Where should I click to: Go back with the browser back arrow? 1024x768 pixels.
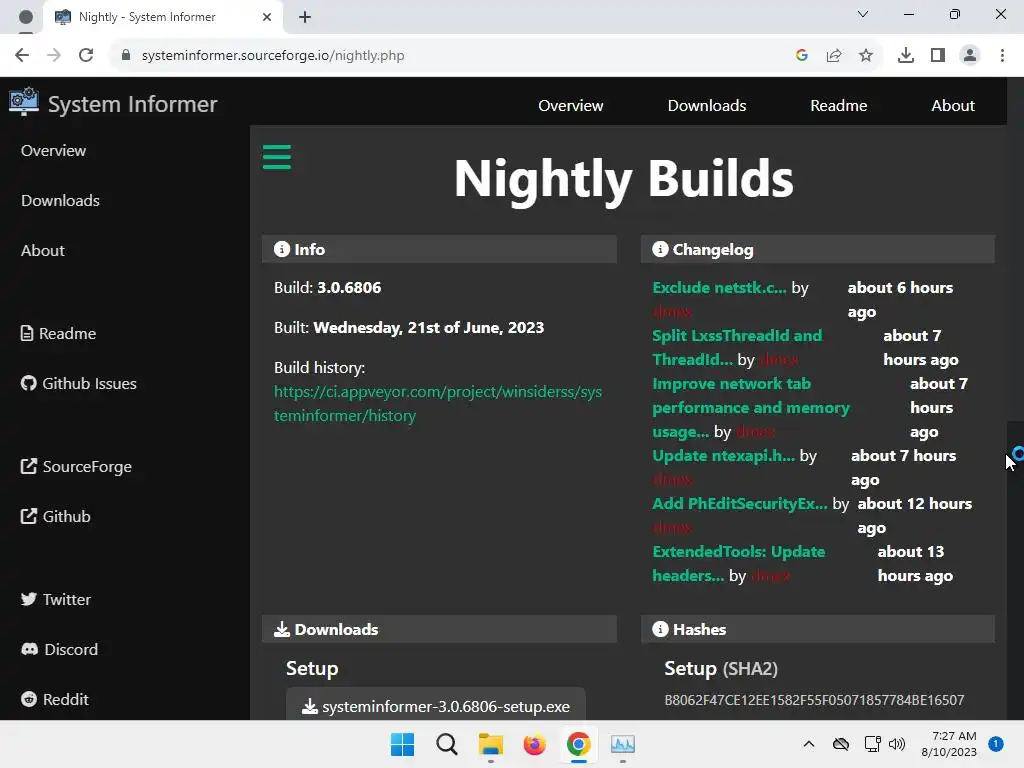tap(22, 56)
